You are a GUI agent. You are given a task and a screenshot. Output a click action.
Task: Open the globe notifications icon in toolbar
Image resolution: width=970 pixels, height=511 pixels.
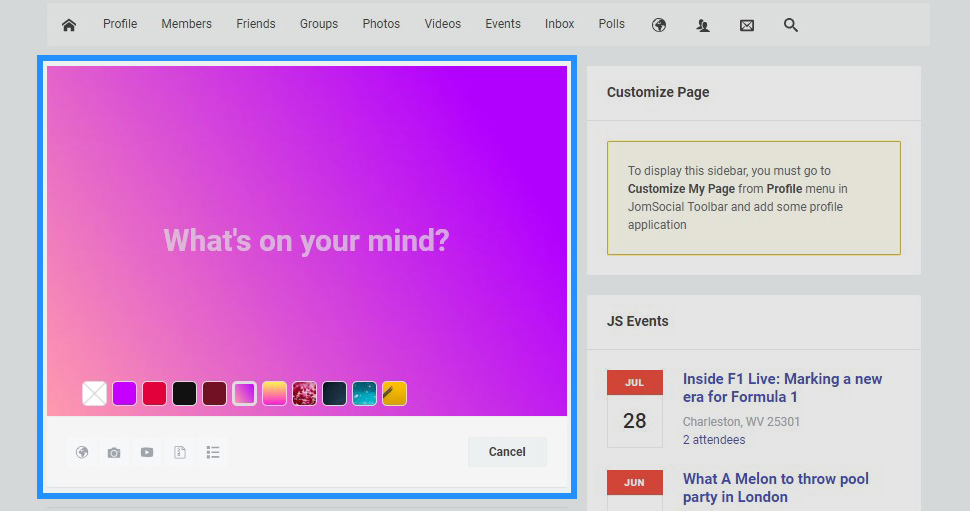[659, 25]
